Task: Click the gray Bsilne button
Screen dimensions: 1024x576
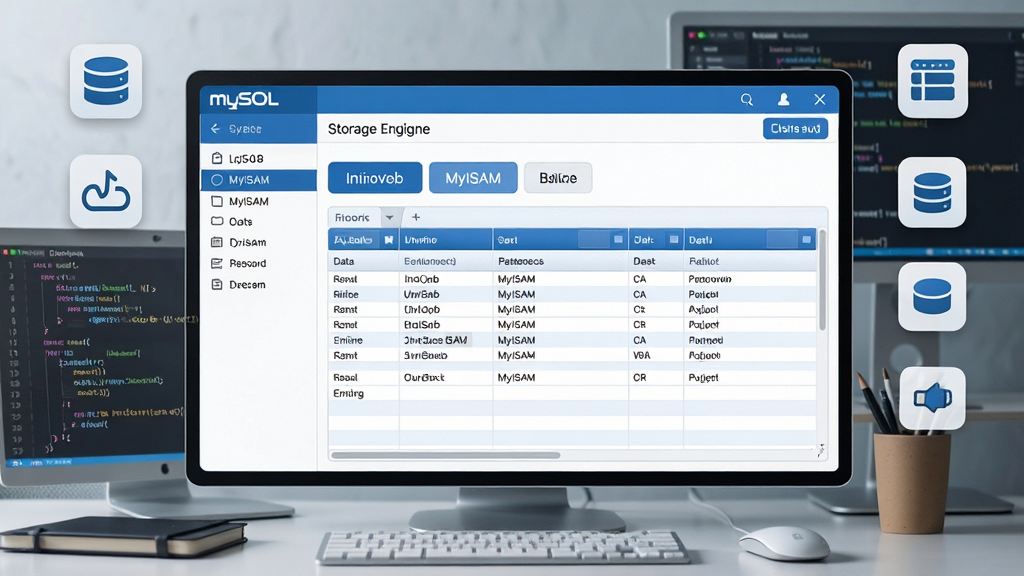Action: click(558, 178)
